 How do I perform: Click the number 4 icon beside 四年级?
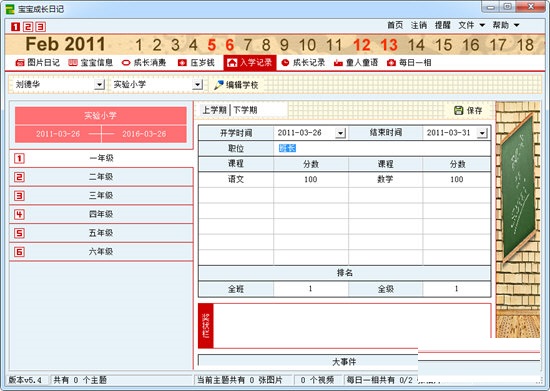19,214
